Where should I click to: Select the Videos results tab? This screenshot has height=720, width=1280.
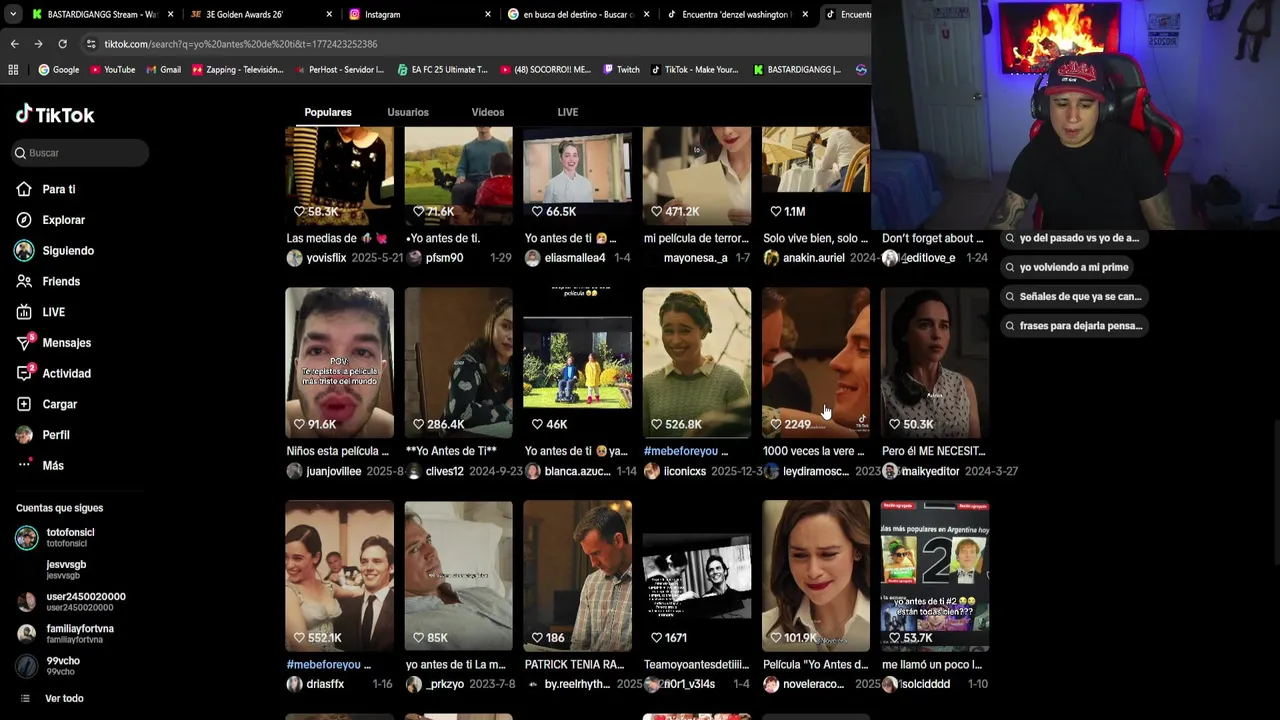pyautogui.click(x=488, y=112)
